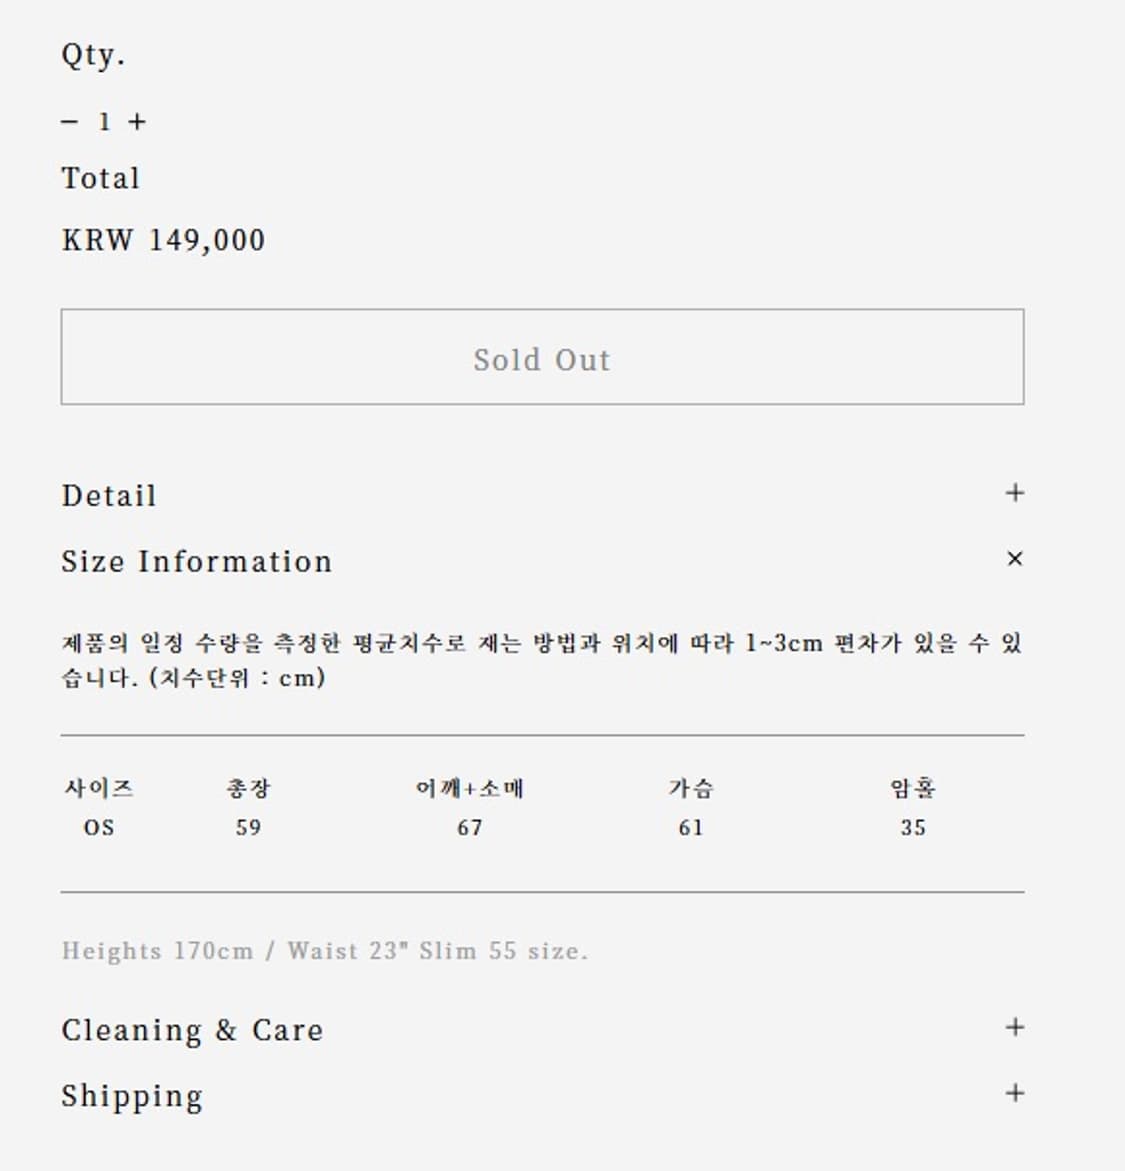The image size is (1125, 1171).
Task: Click the 어깨+소매 column header
Action: click(x=470, y=788)
